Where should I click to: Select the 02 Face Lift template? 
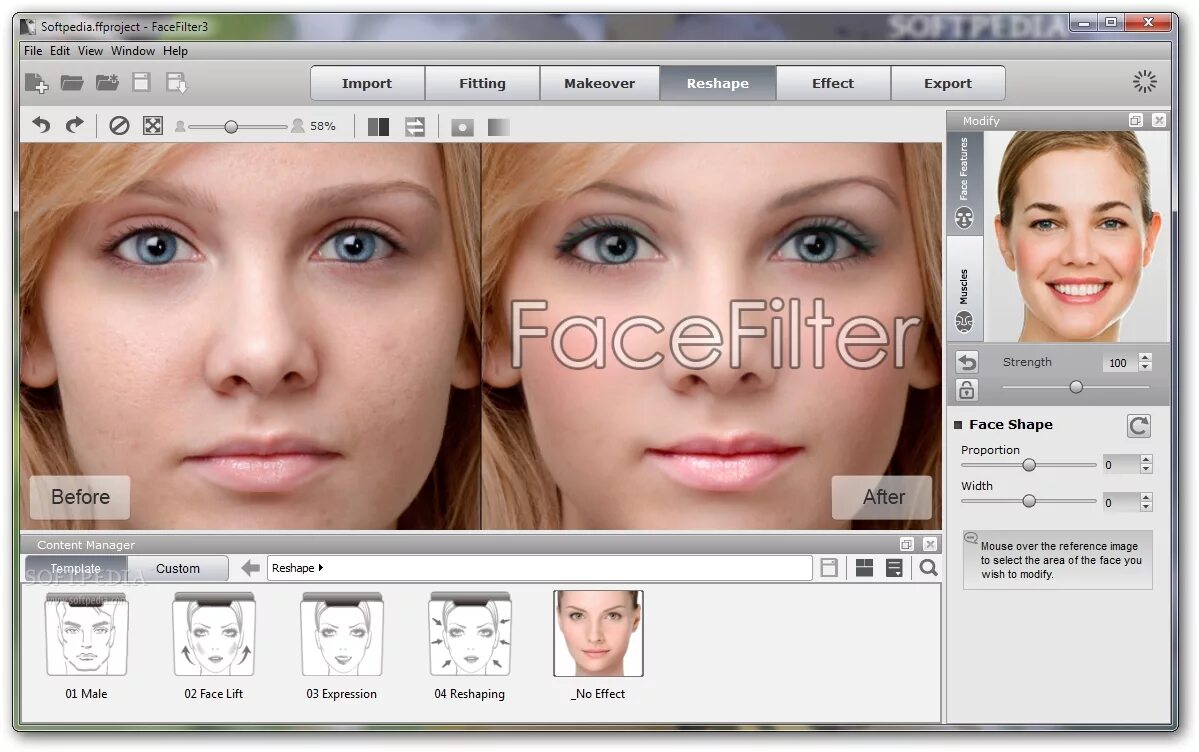[x=213, y=646]
